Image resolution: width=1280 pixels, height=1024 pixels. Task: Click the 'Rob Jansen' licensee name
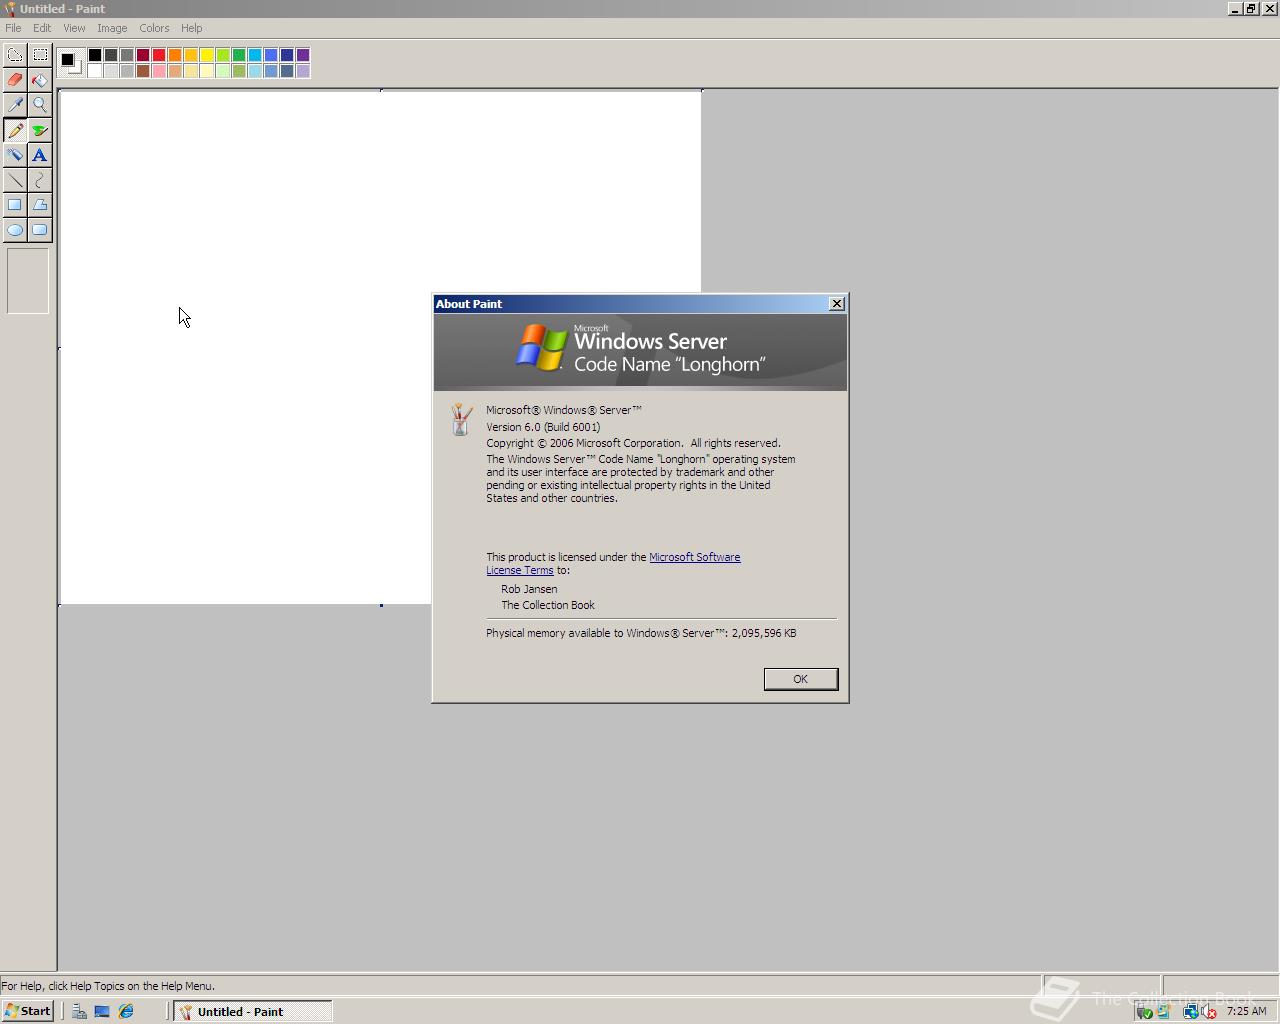coord(529,589)
